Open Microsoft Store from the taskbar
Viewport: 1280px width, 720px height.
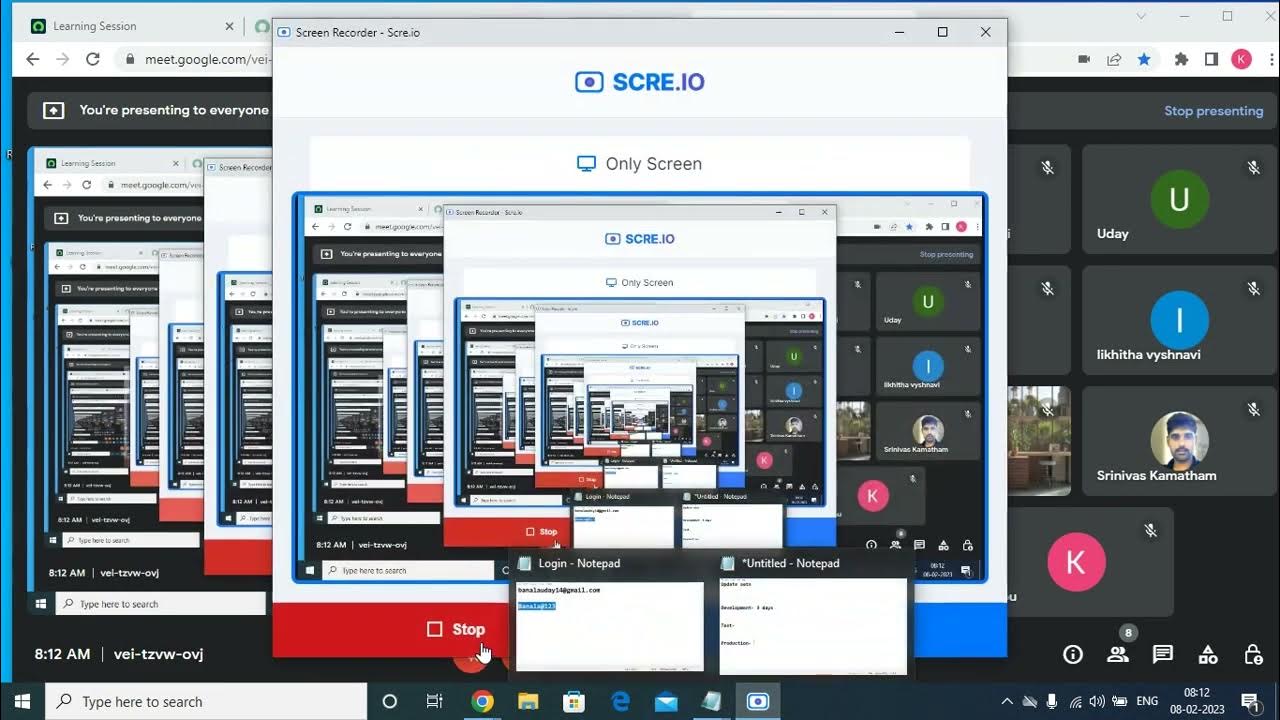[x=574, y=701]
